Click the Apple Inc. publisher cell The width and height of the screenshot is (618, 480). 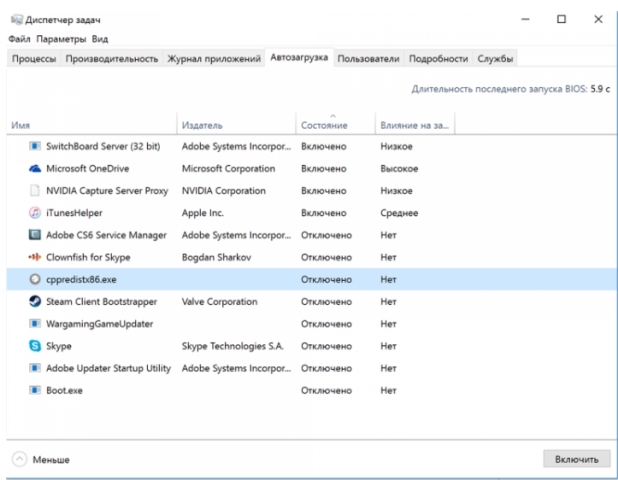[x=203, y=213]
